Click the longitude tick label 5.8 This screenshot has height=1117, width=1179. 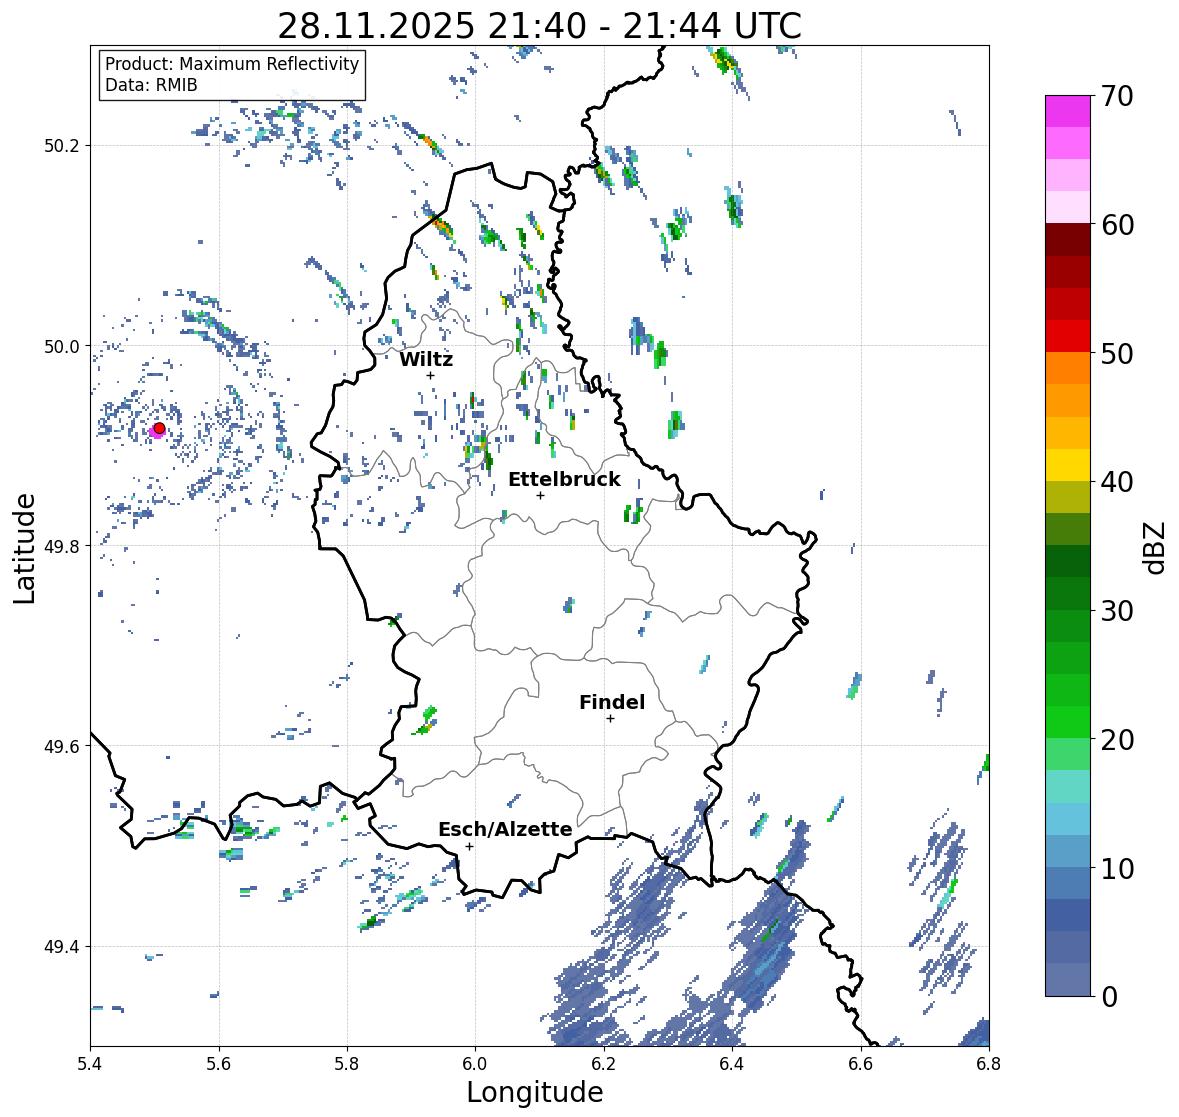(x=347, y=1064)
